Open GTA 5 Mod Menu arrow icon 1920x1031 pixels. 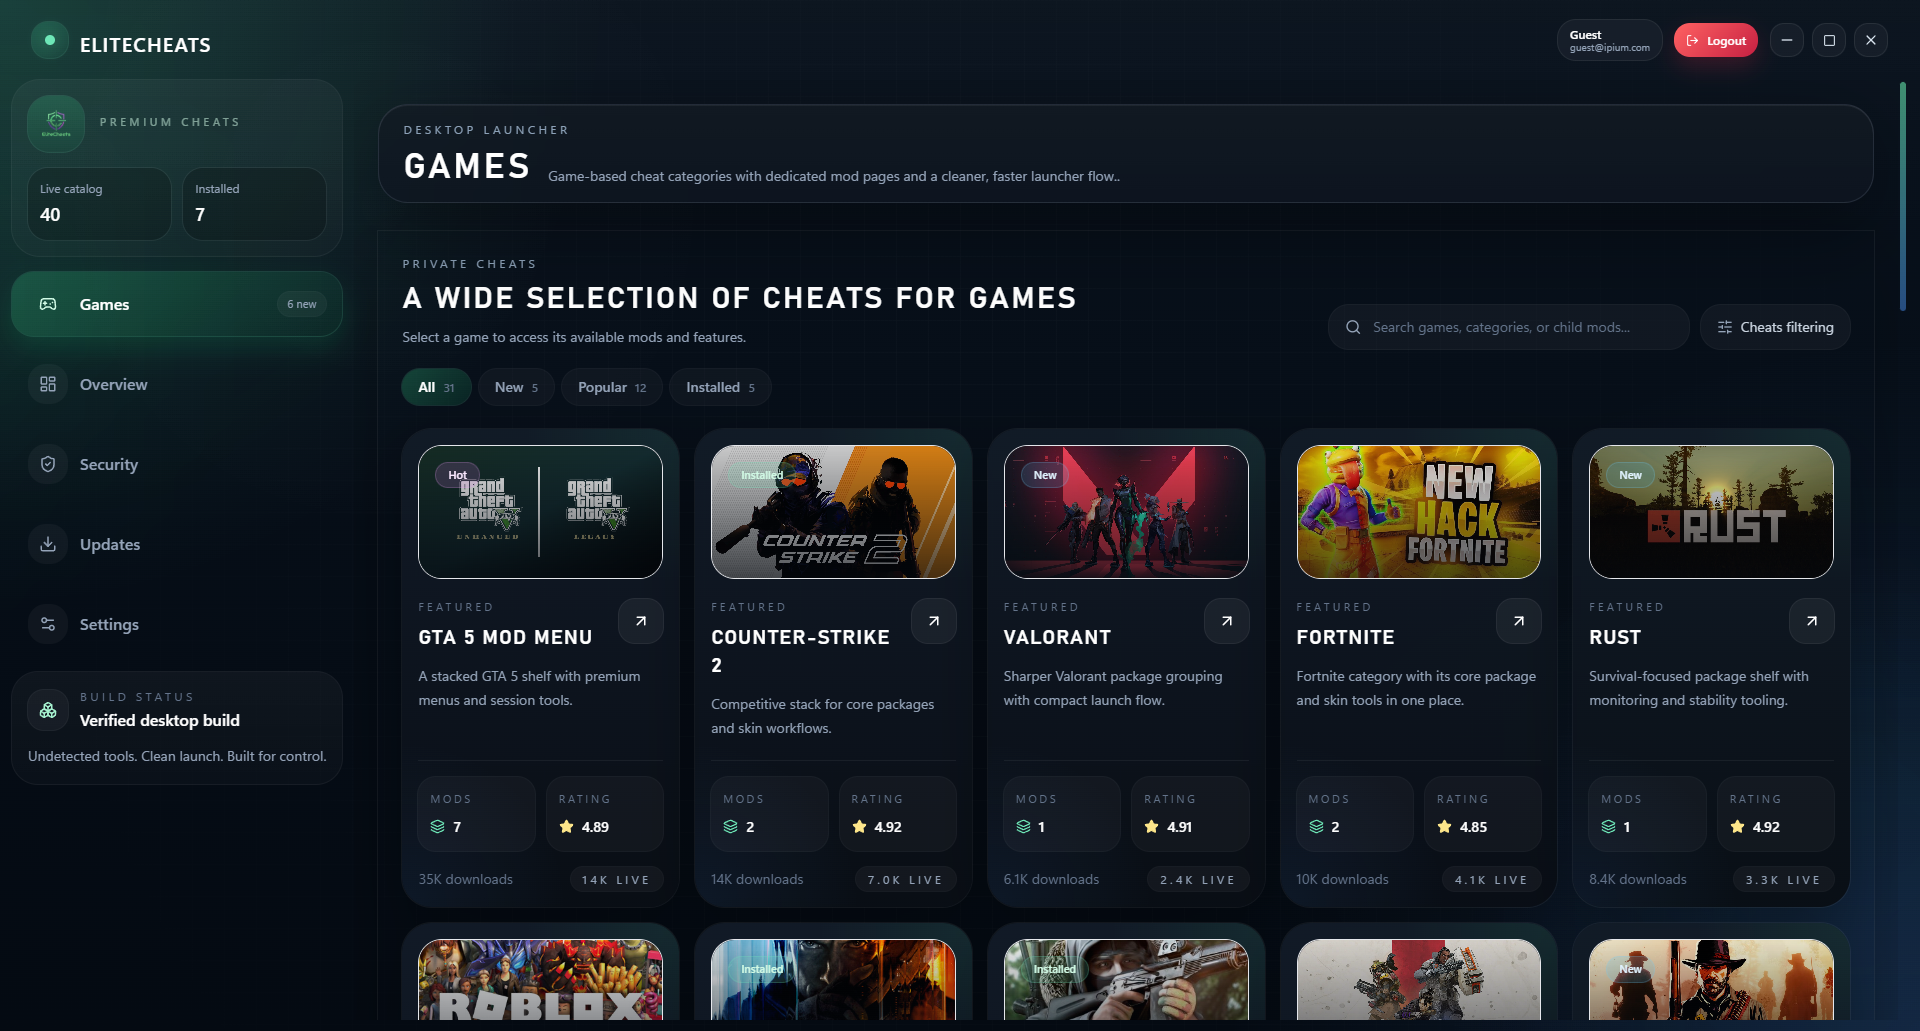[x=641, y=621]
